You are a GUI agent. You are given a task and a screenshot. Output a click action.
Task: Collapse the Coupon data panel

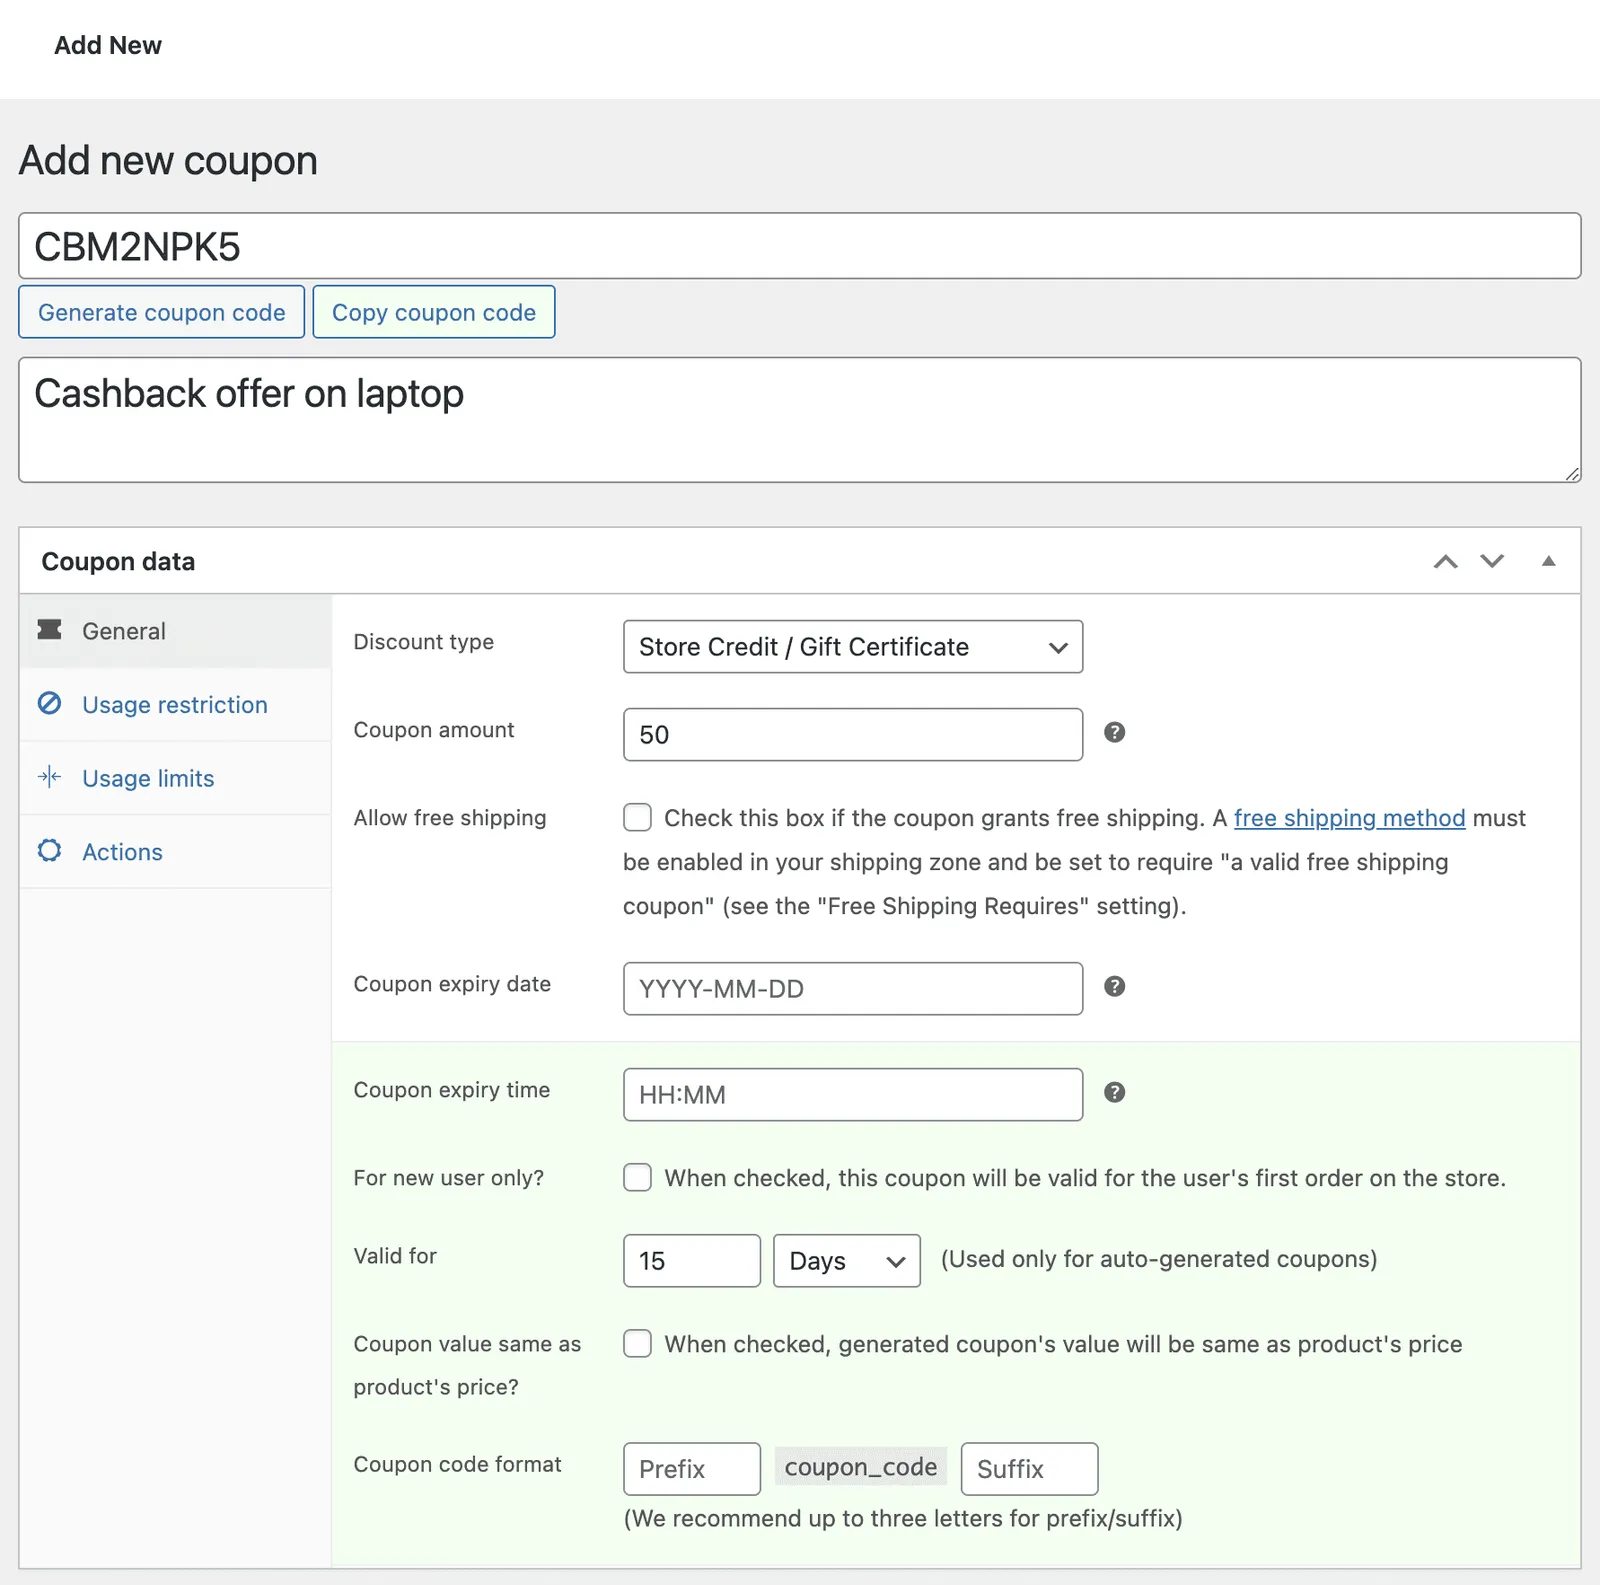click(1548, 561)
